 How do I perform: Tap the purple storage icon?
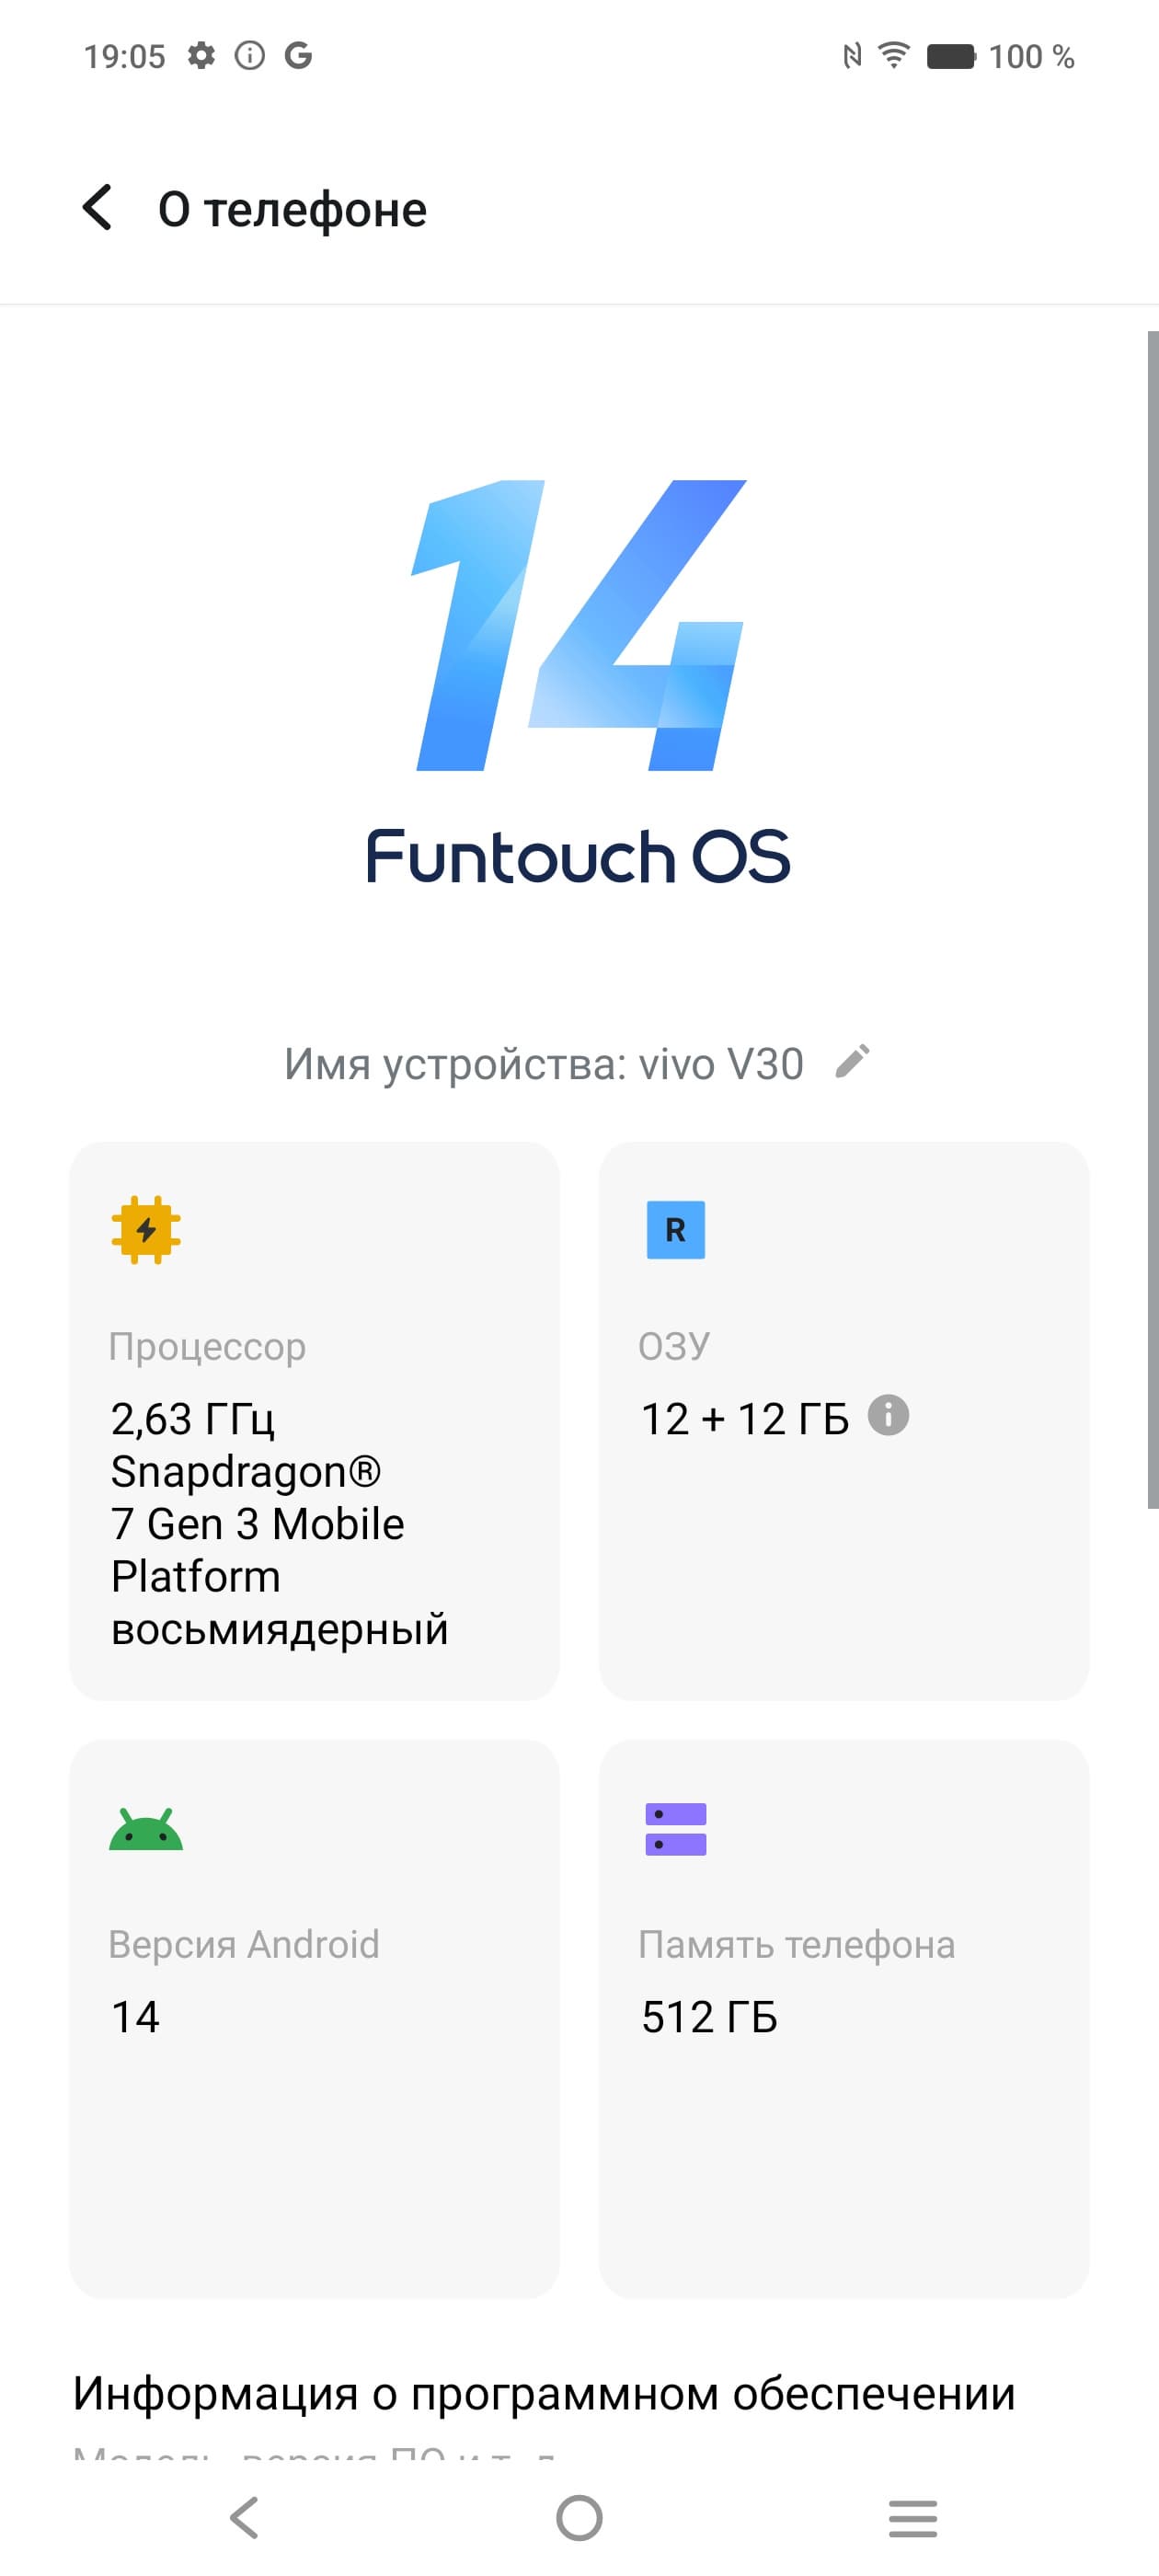tap(676, 1829)
